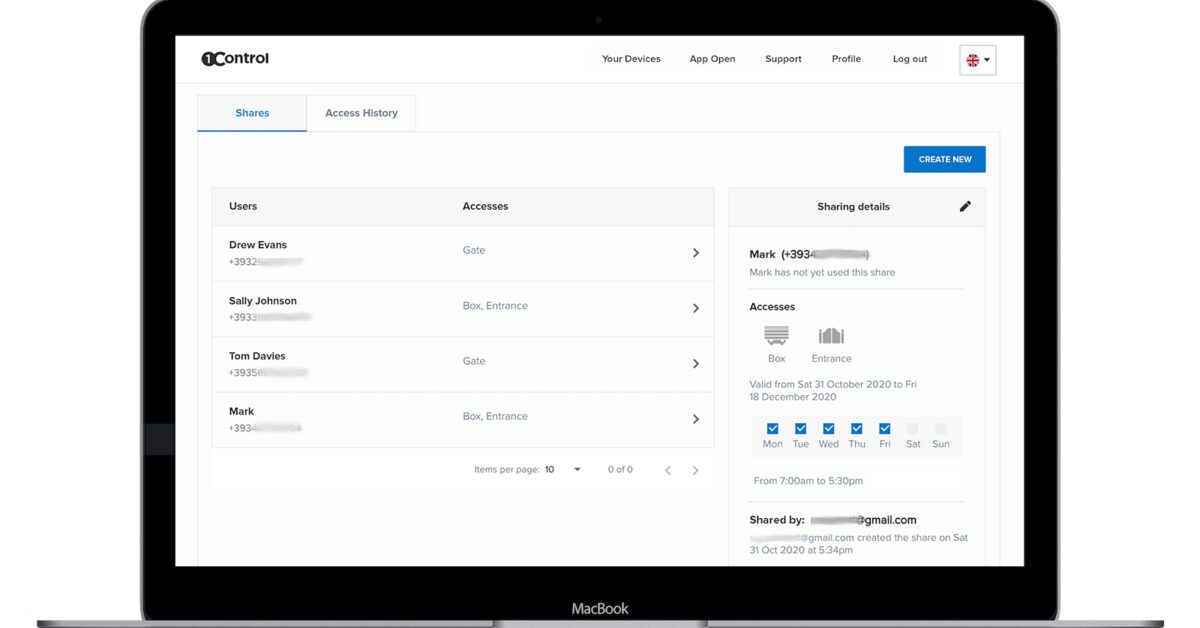The width and height of the screenshot is (1200, 628).
Task: Select the Tom Davies user name
Action: tap(257, 356)
